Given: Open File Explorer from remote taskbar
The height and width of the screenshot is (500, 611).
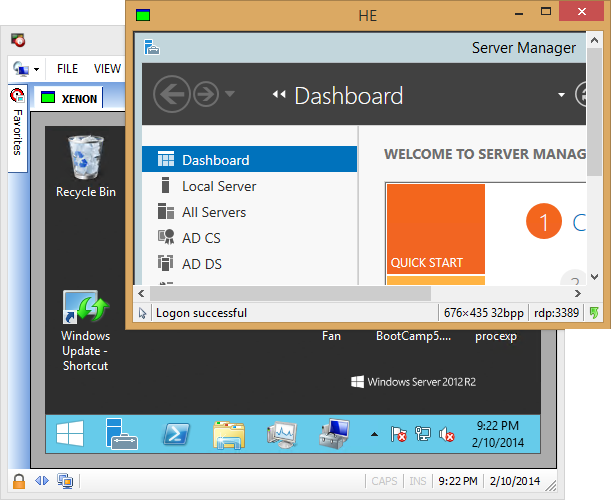Looking at the screenshot, I should pyautogui.click(x=229, y=435).
